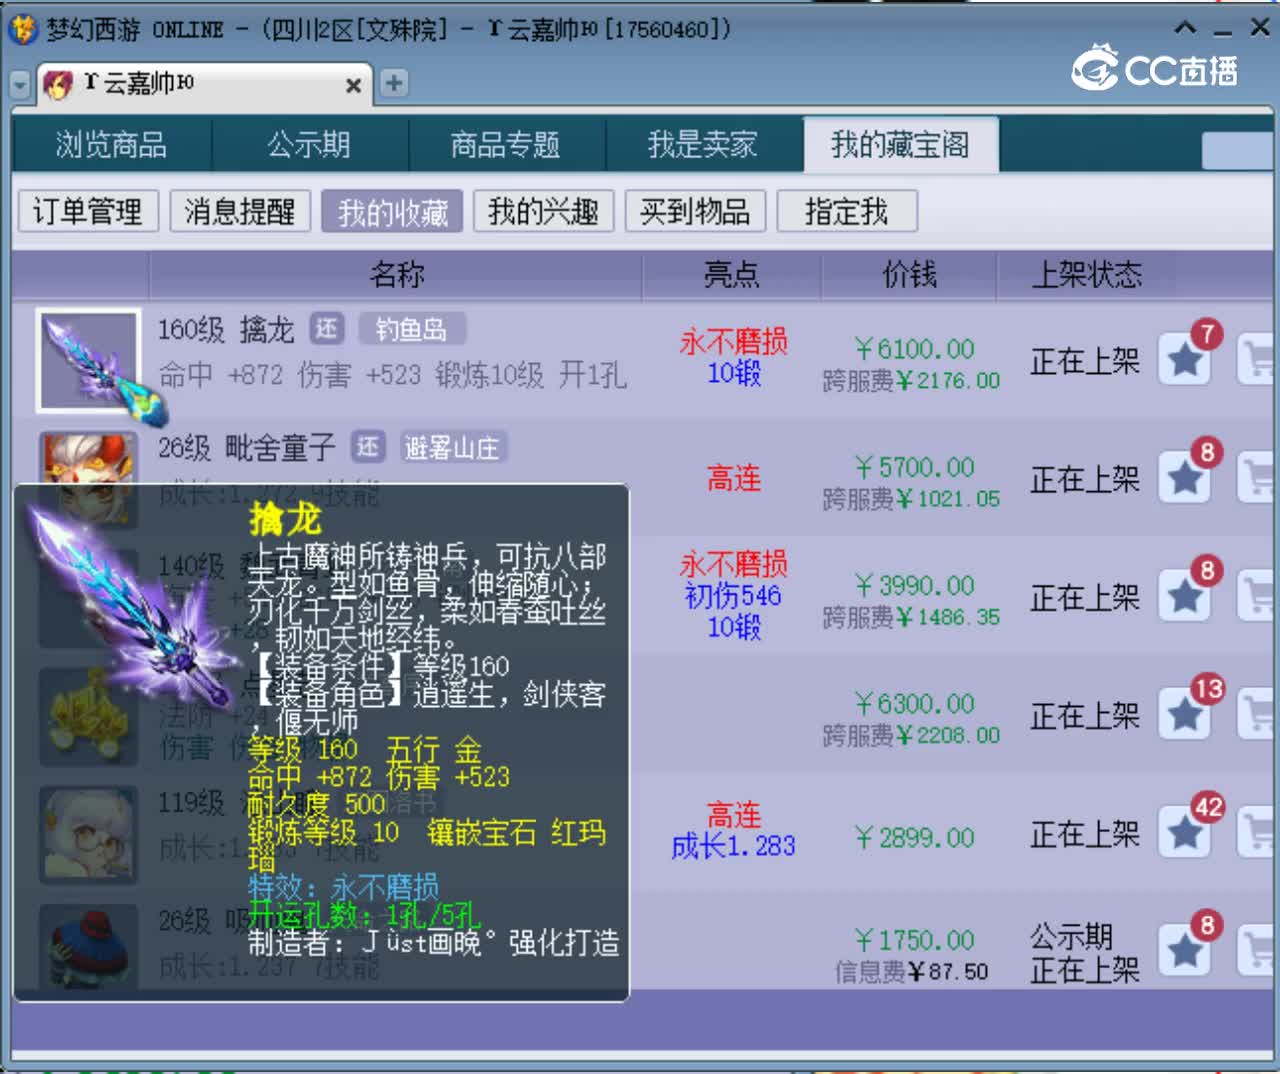The height and width of the screenshot is (1074, 1280).
Task: Click the 上架状态 column header
Action: tap(1087, 274)
